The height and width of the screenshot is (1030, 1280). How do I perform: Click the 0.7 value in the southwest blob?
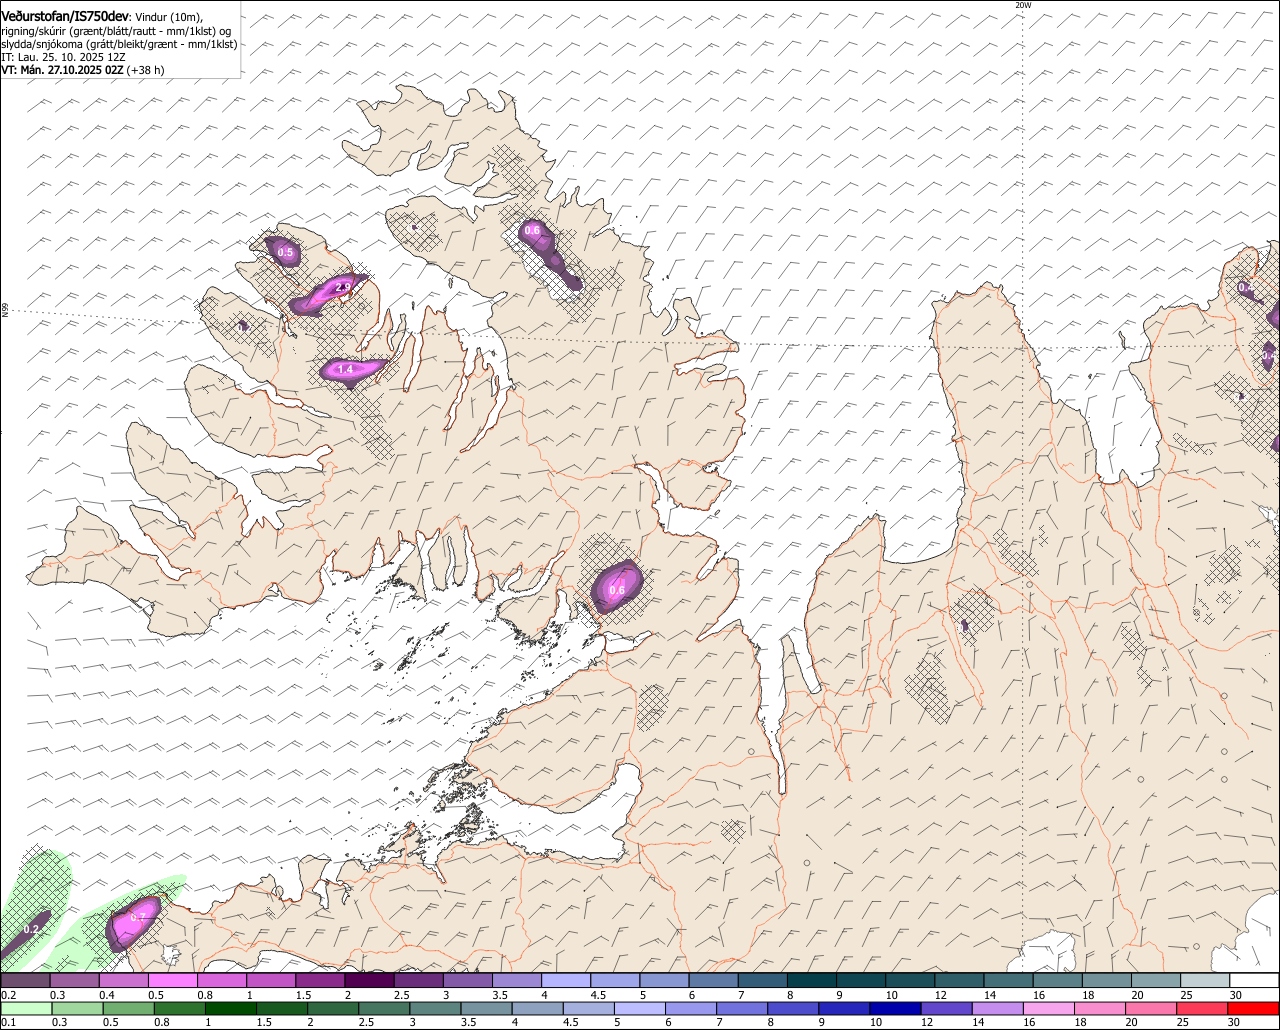click(139, 918)
